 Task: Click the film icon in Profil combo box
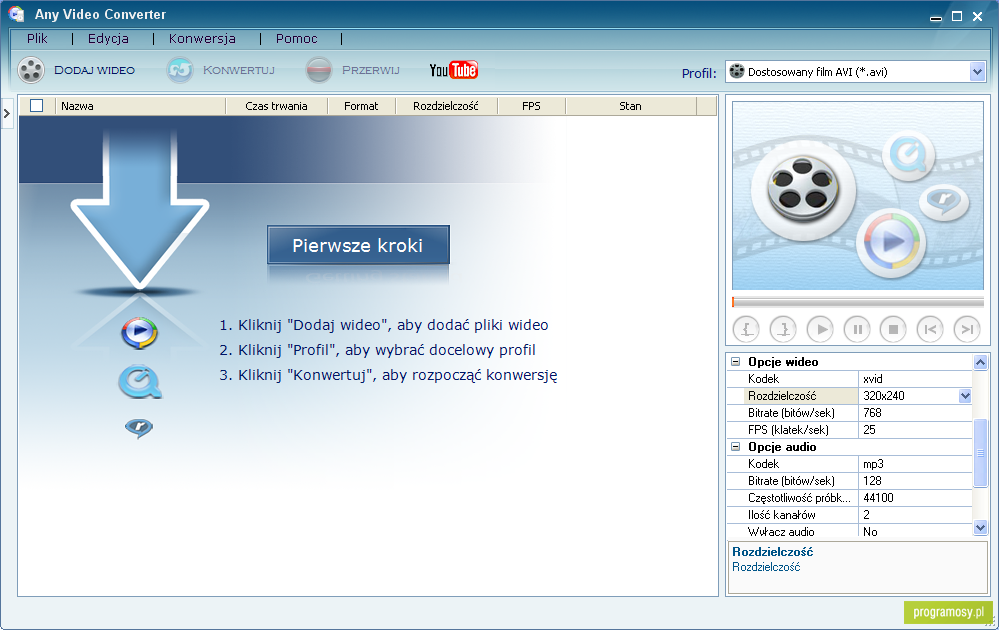tap(737, 71)
